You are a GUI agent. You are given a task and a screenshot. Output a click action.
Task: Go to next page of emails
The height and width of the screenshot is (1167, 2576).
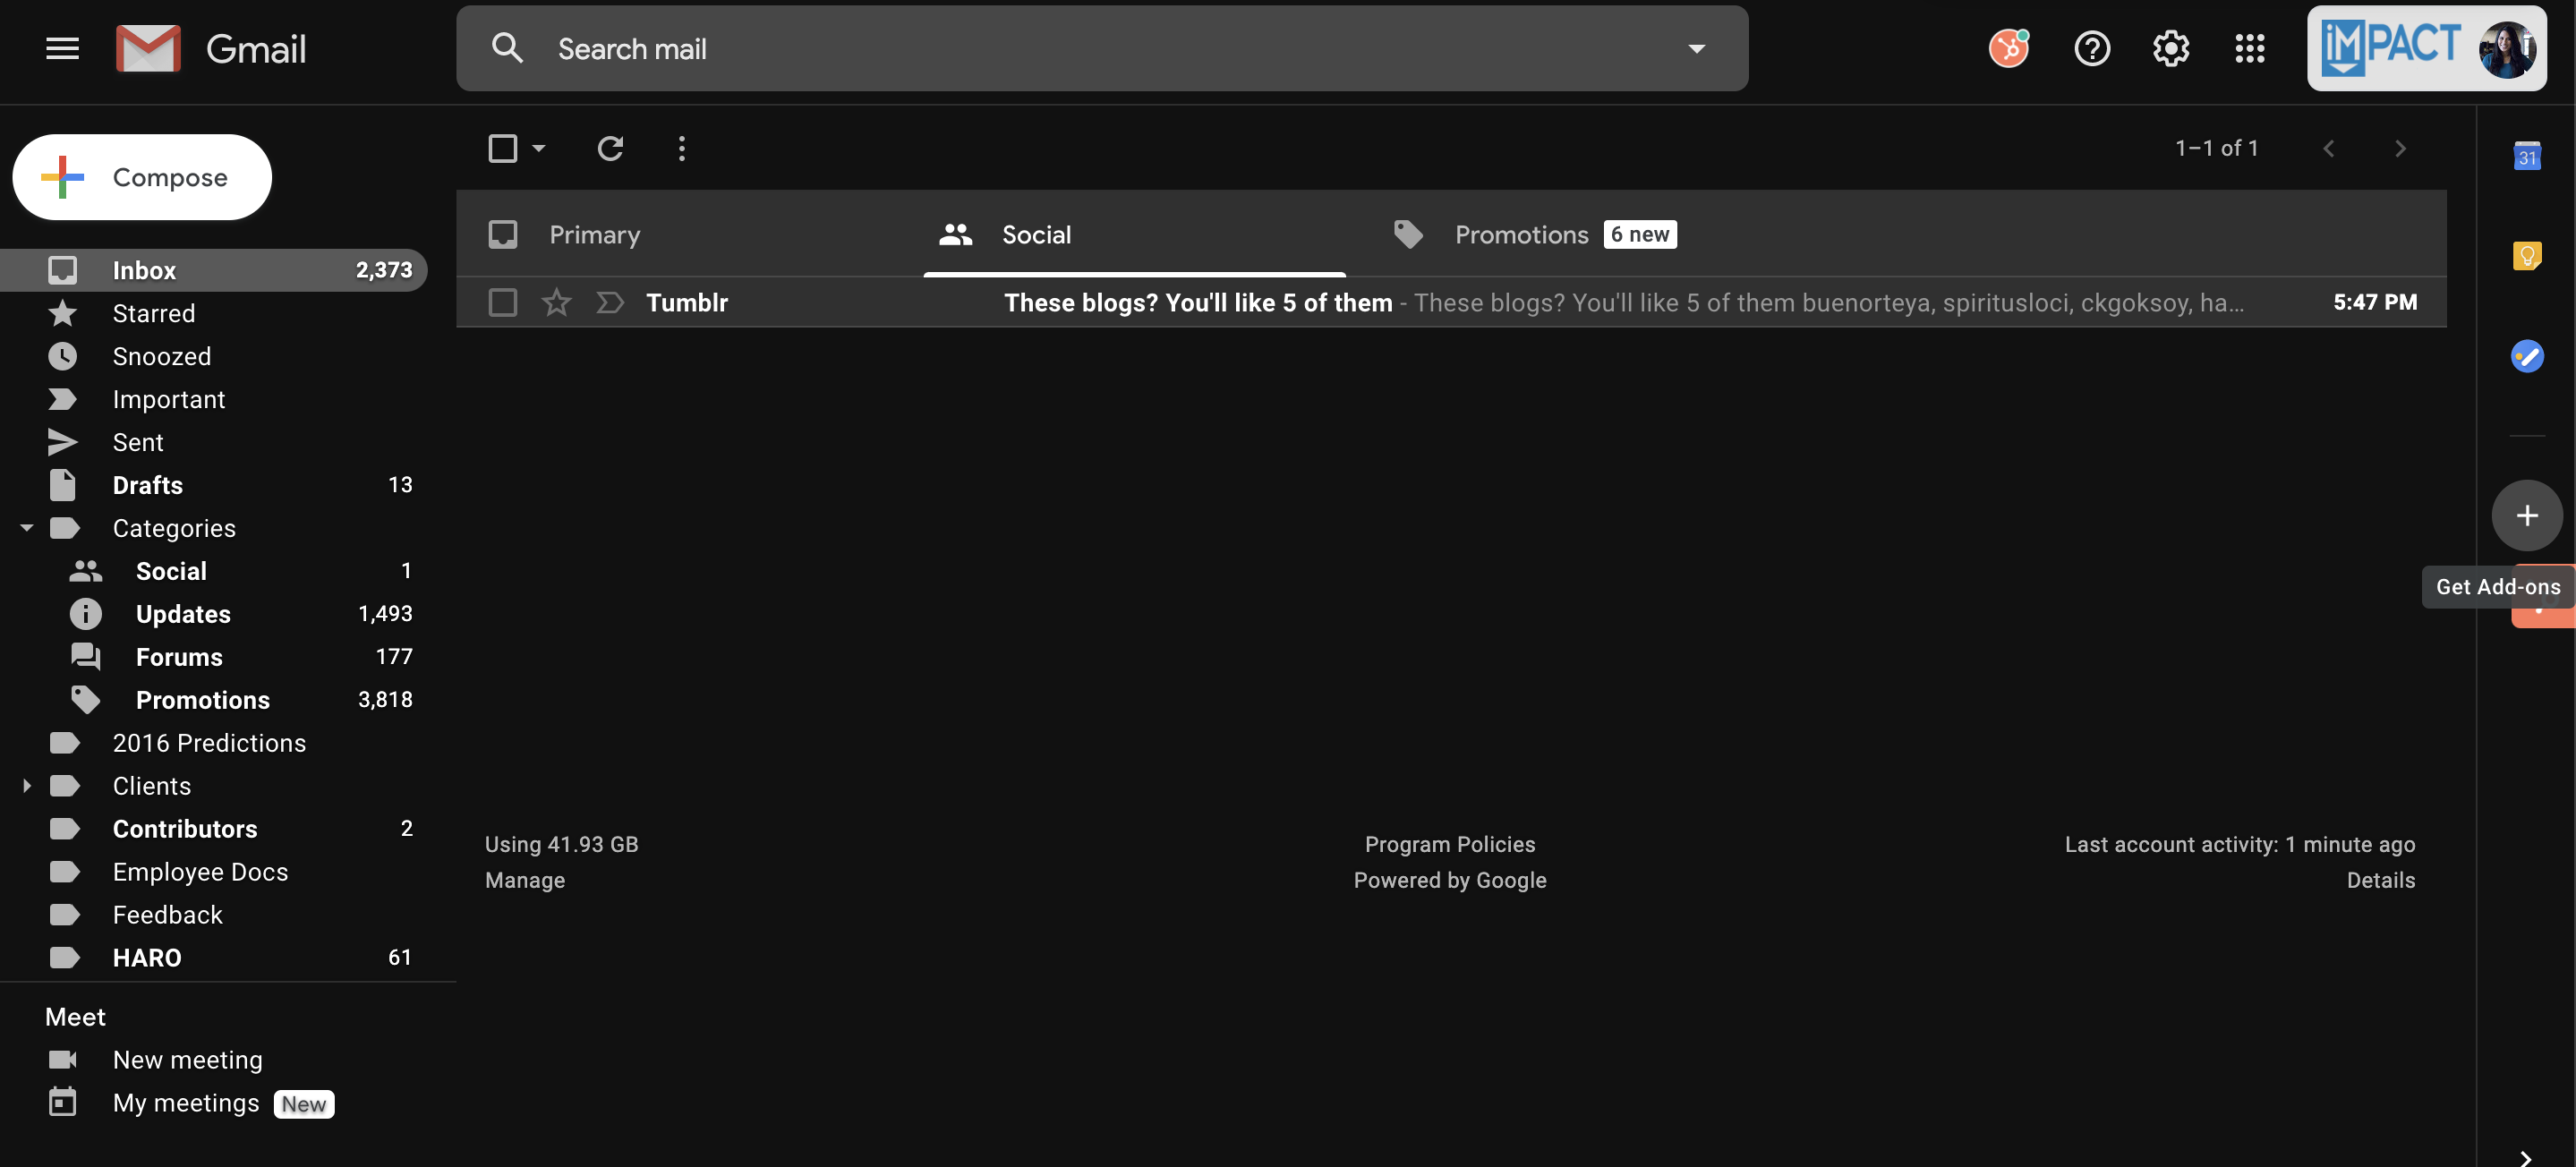click(x=2400, y=148)
